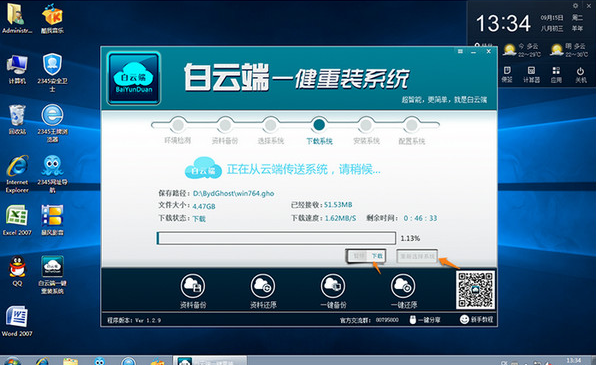Open the 资料还原 data restore tool

(263, 291)
